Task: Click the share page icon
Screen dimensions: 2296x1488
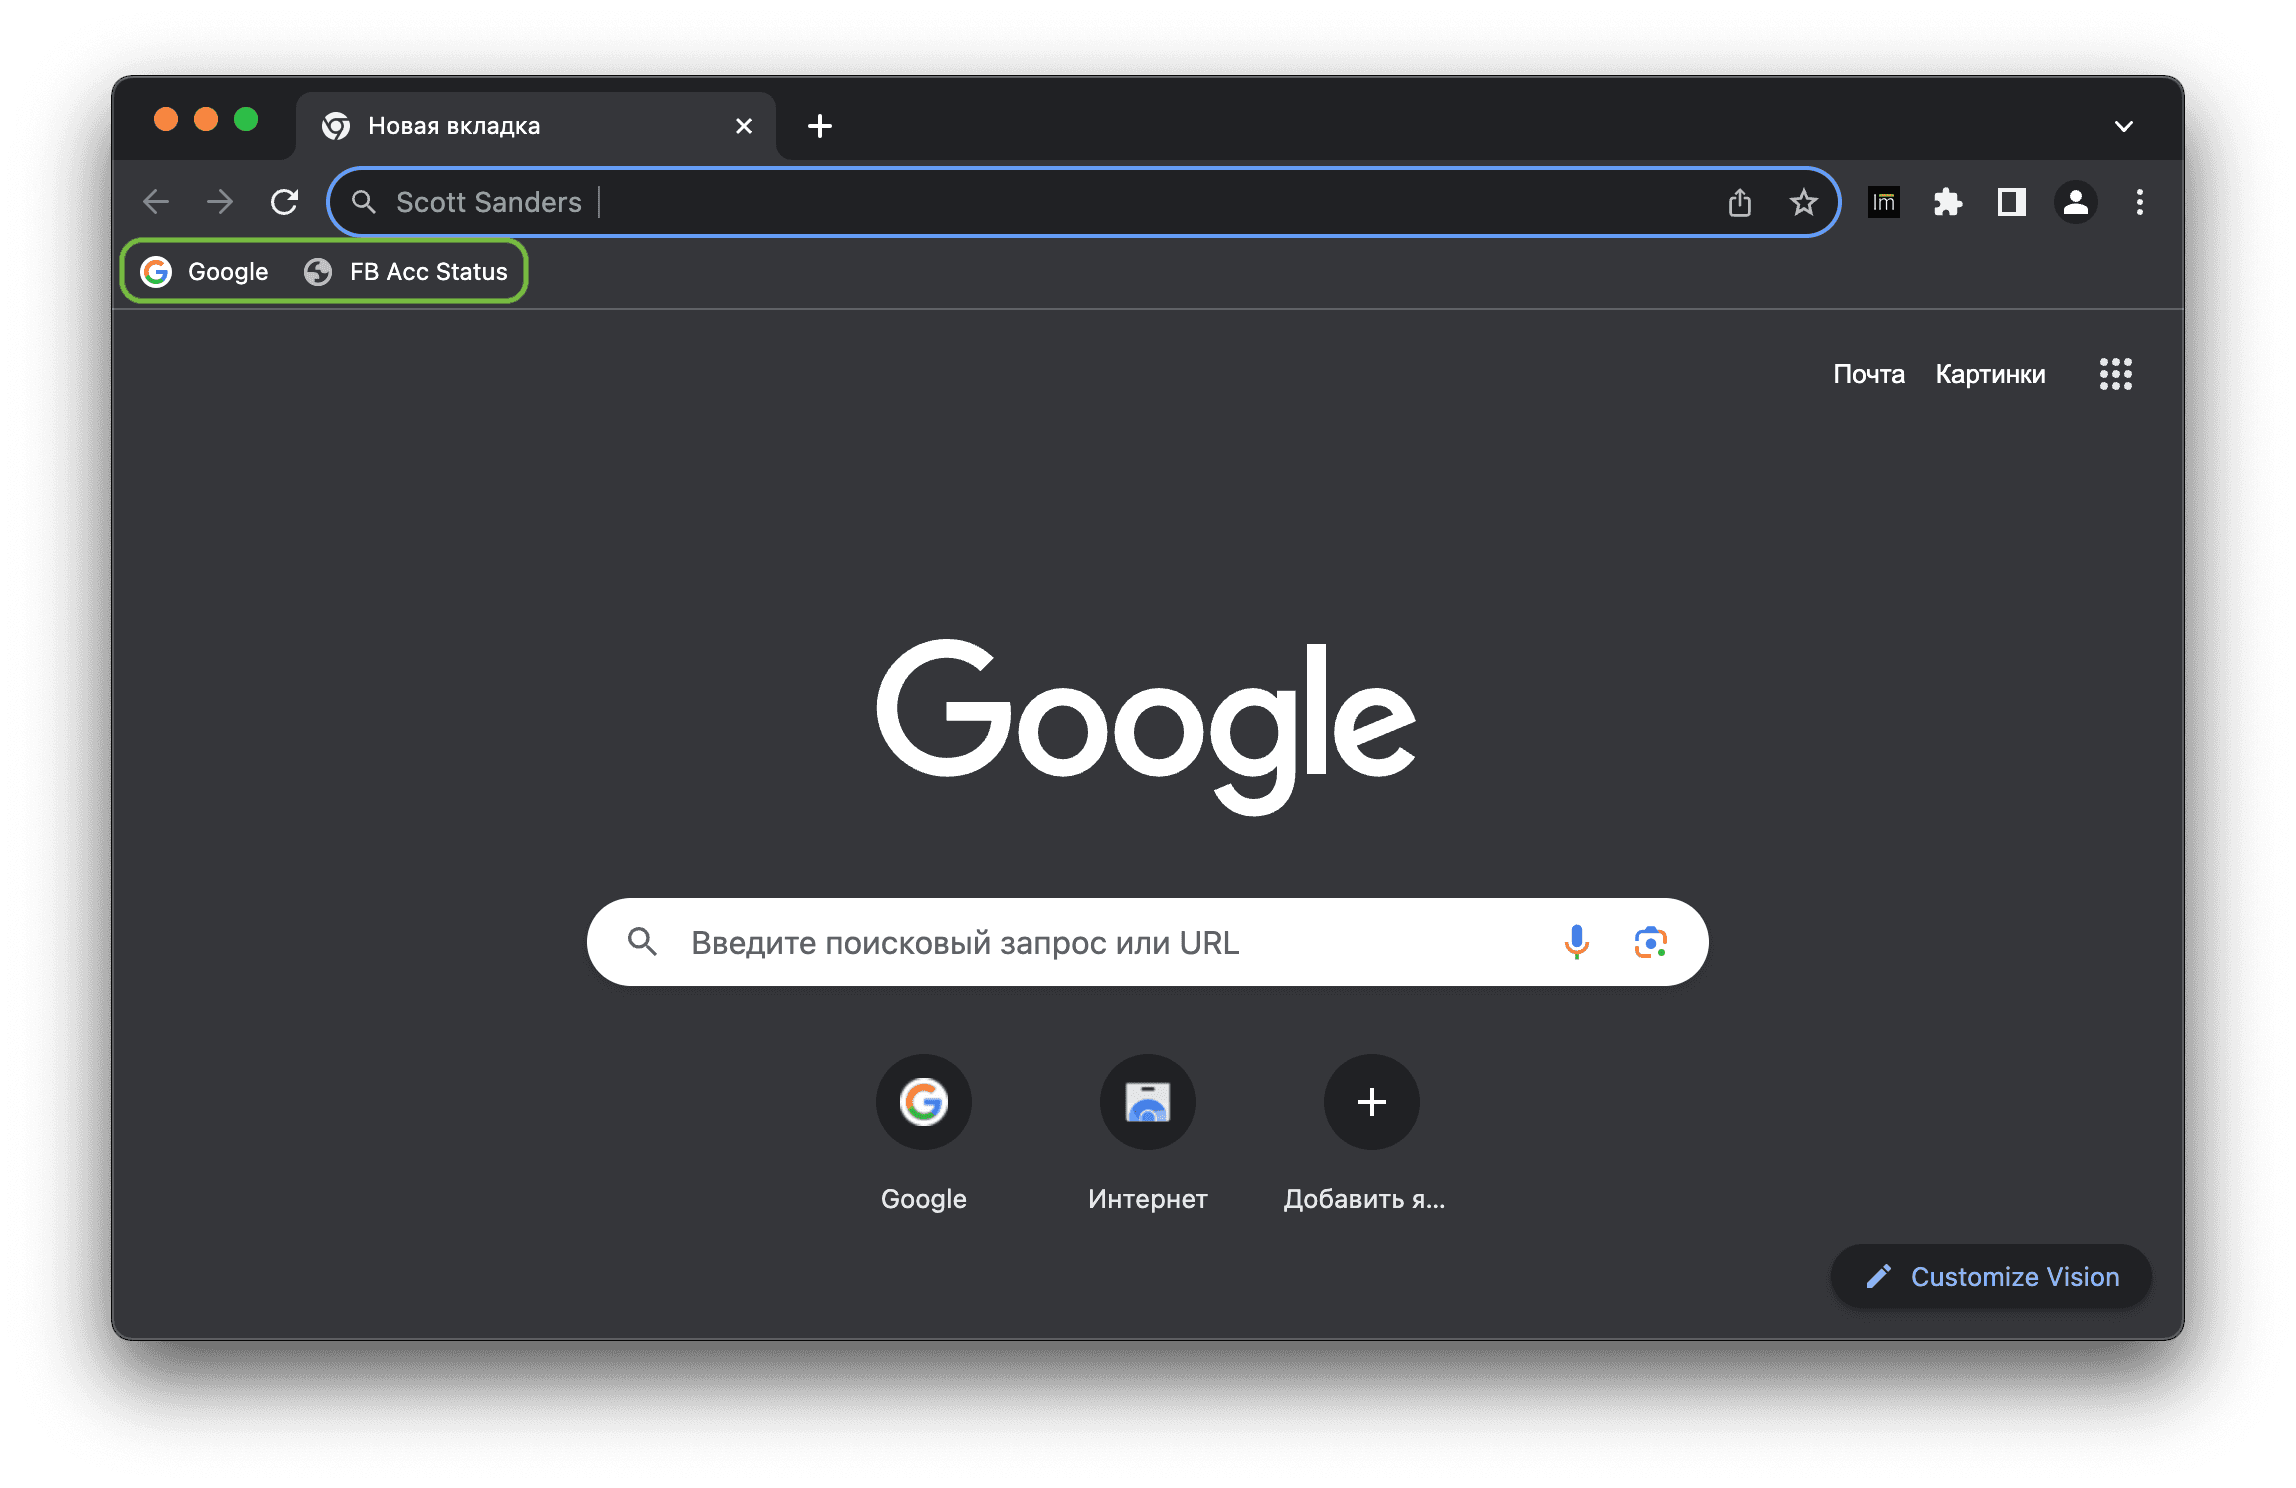Action: [1740, 203]
